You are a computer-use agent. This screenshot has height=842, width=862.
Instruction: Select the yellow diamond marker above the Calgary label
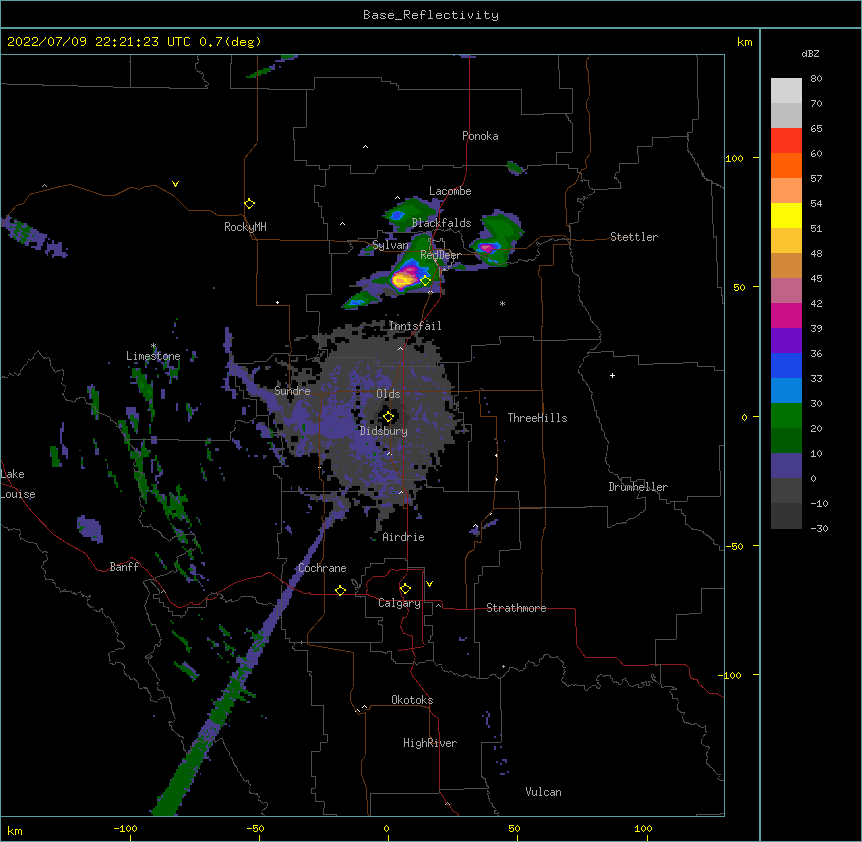pyautogui.click(x=405, y=589)
